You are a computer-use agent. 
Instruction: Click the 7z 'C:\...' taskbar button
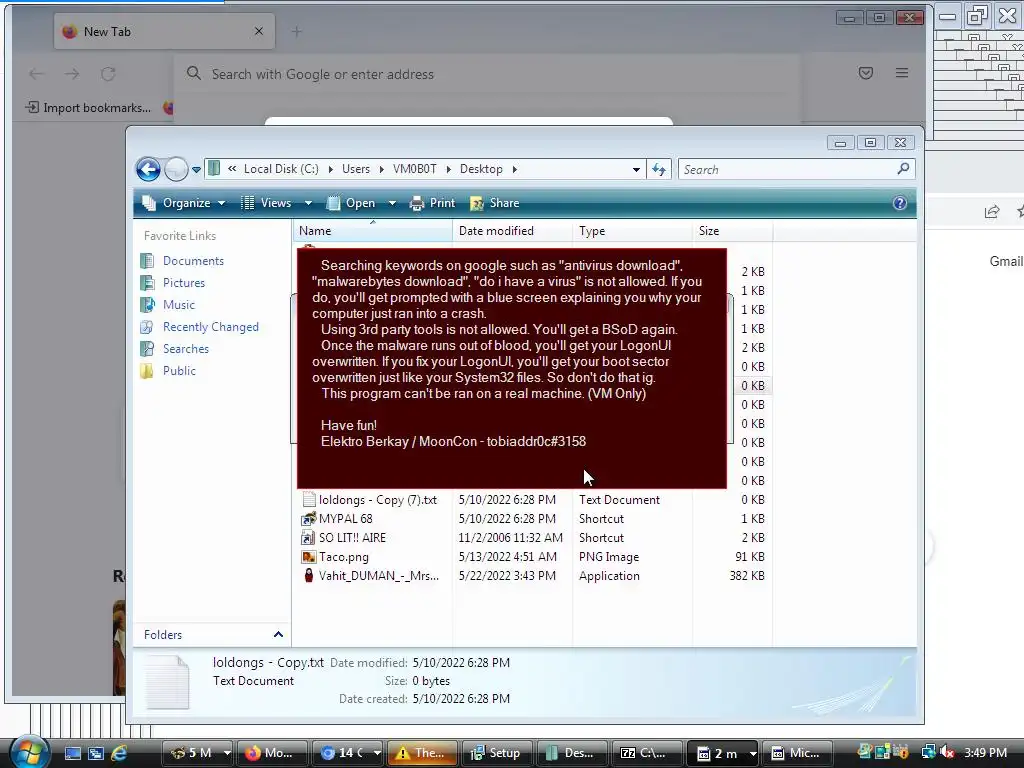[646, 753]
